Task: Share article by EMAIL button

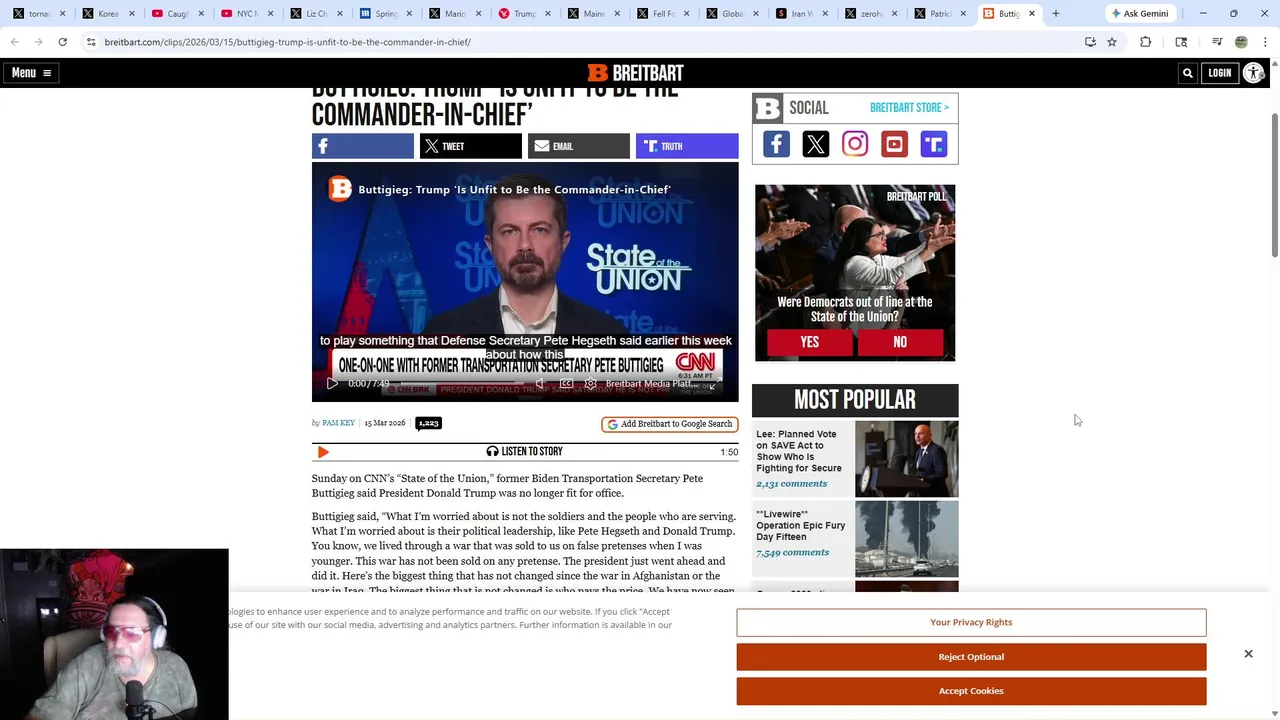Action: (578, 146)
